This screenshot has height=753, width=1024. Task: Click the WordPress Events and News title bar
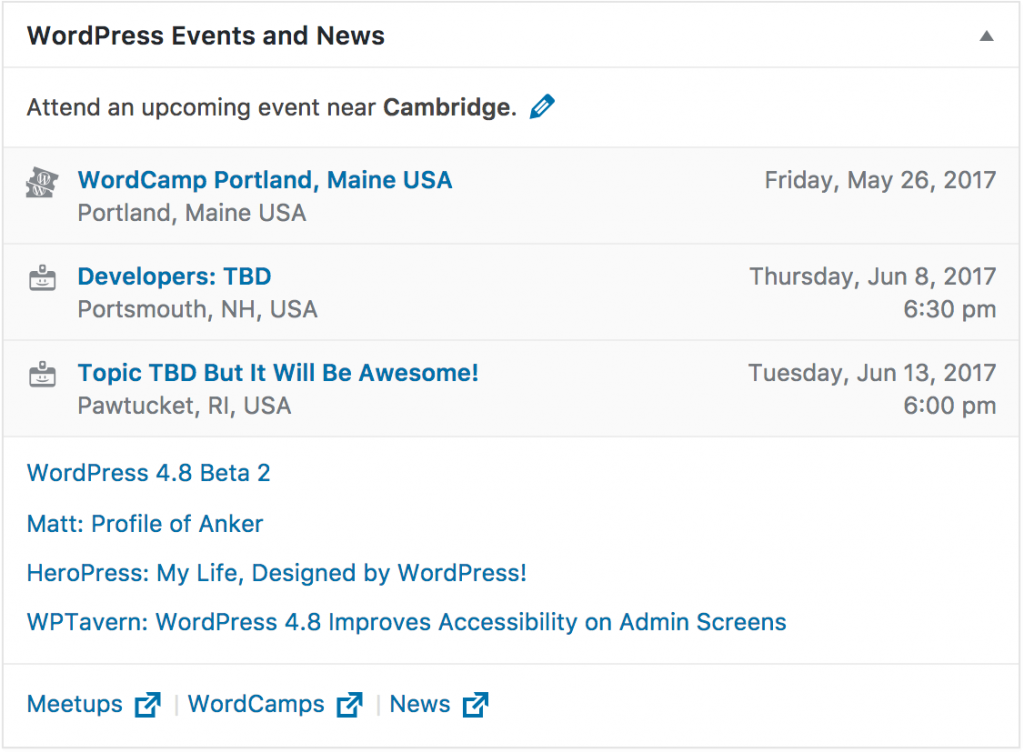pos(511,35)
